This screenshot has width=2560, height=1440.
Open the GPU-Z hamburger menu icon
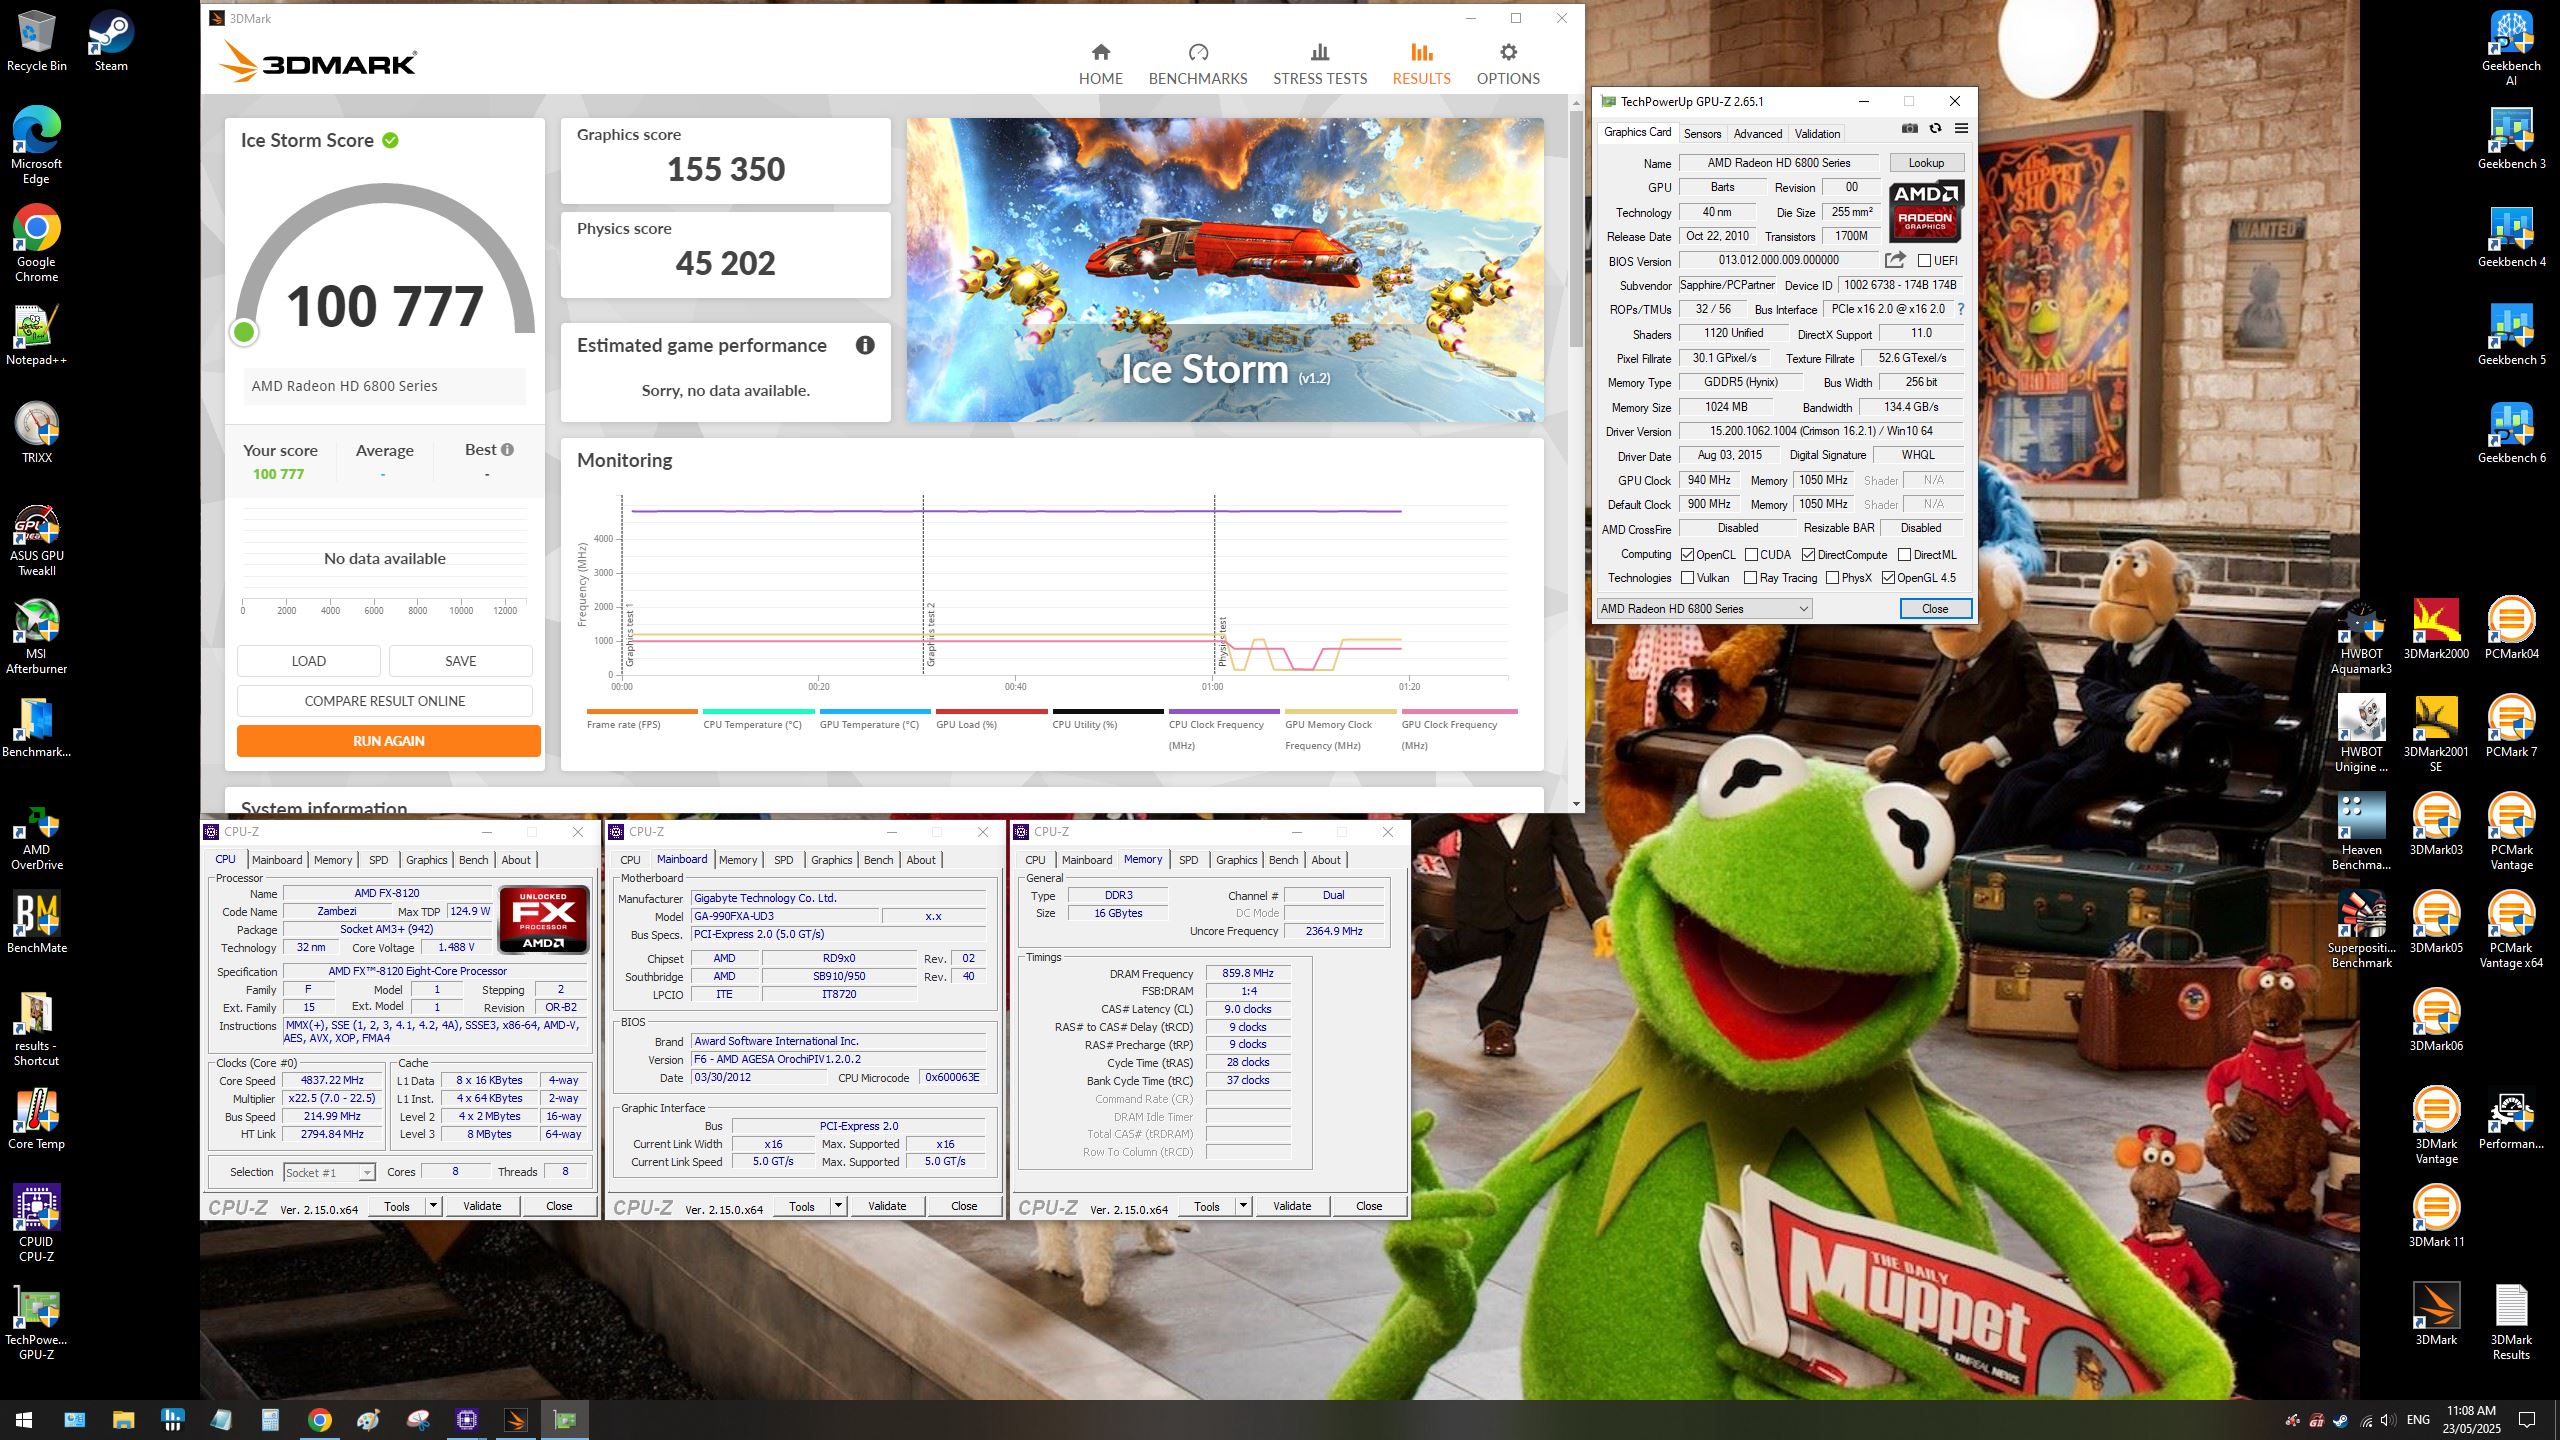(x=1961, y=129)
